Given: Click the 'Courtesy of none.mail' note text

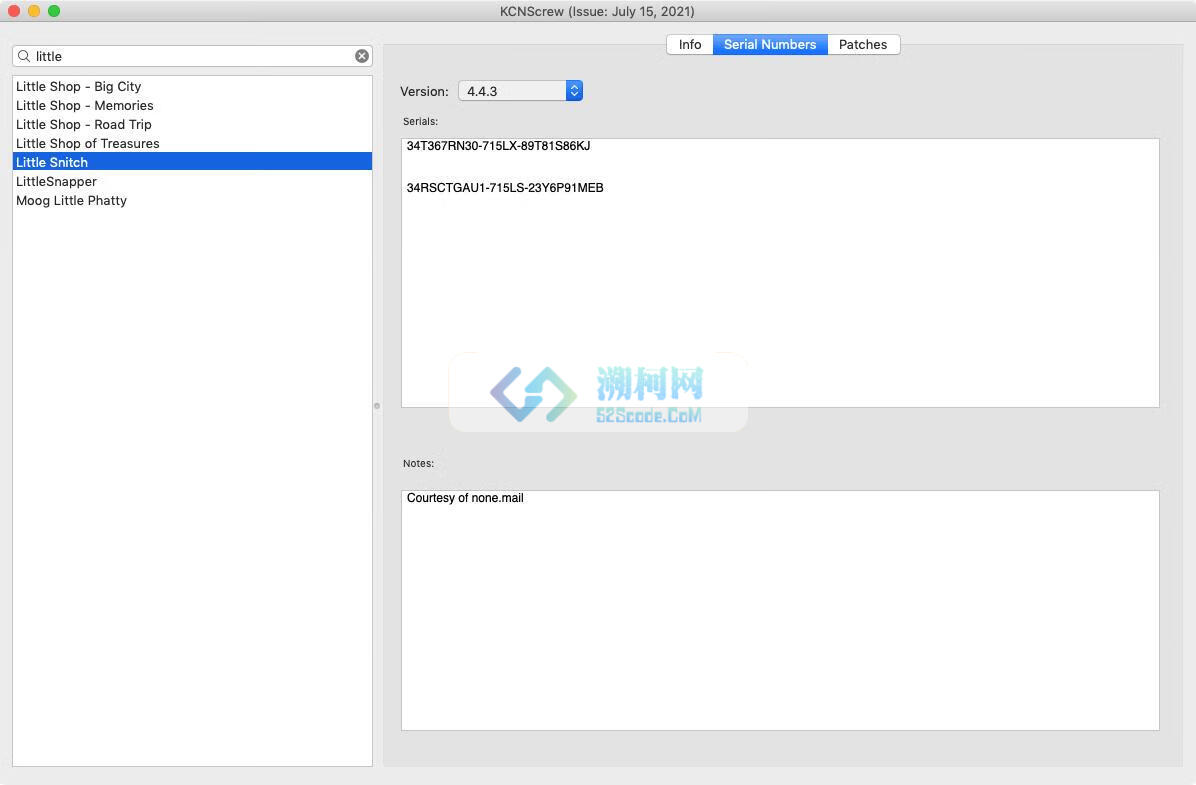Looking at the screenshot, I should pos(465,497).
